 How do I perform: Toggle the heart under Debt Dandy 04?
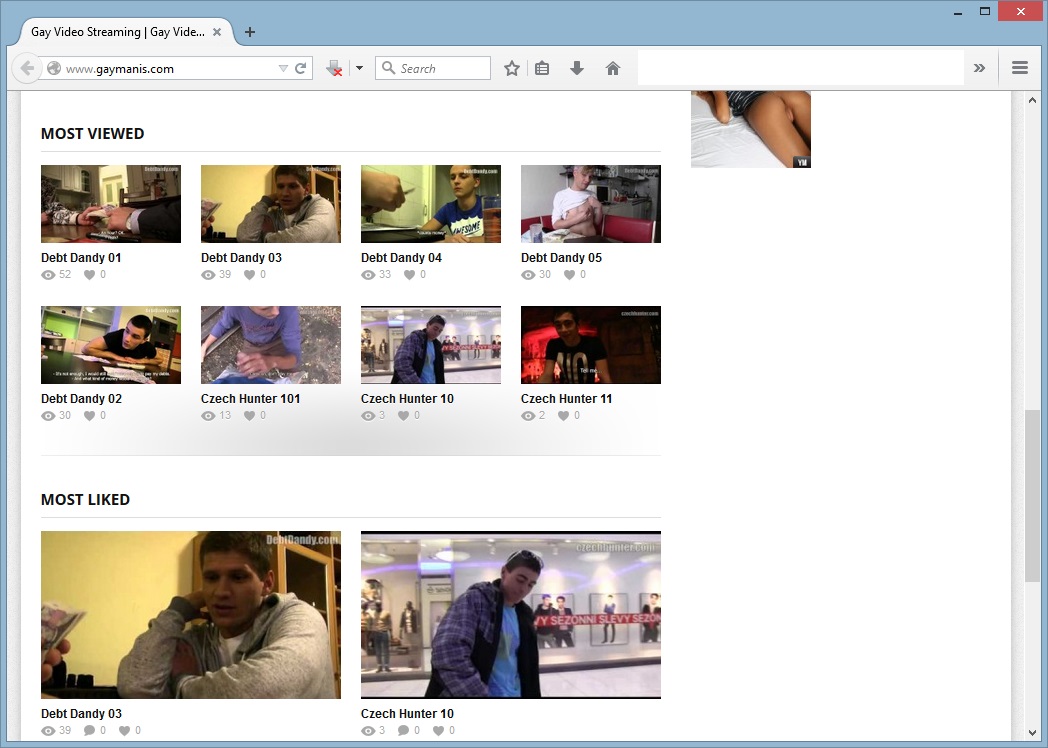(x=409, y=274)
